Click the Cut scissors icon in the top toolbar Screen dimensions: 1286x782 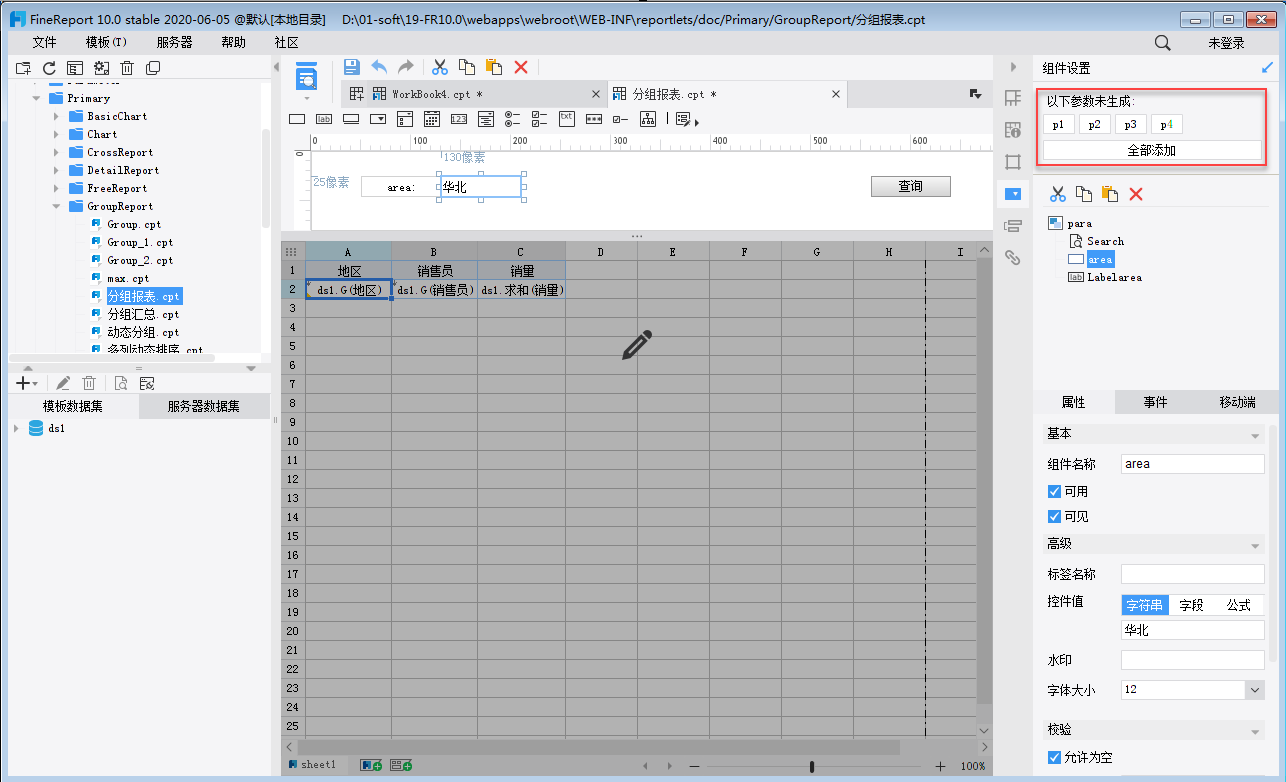tap(439, 67)
